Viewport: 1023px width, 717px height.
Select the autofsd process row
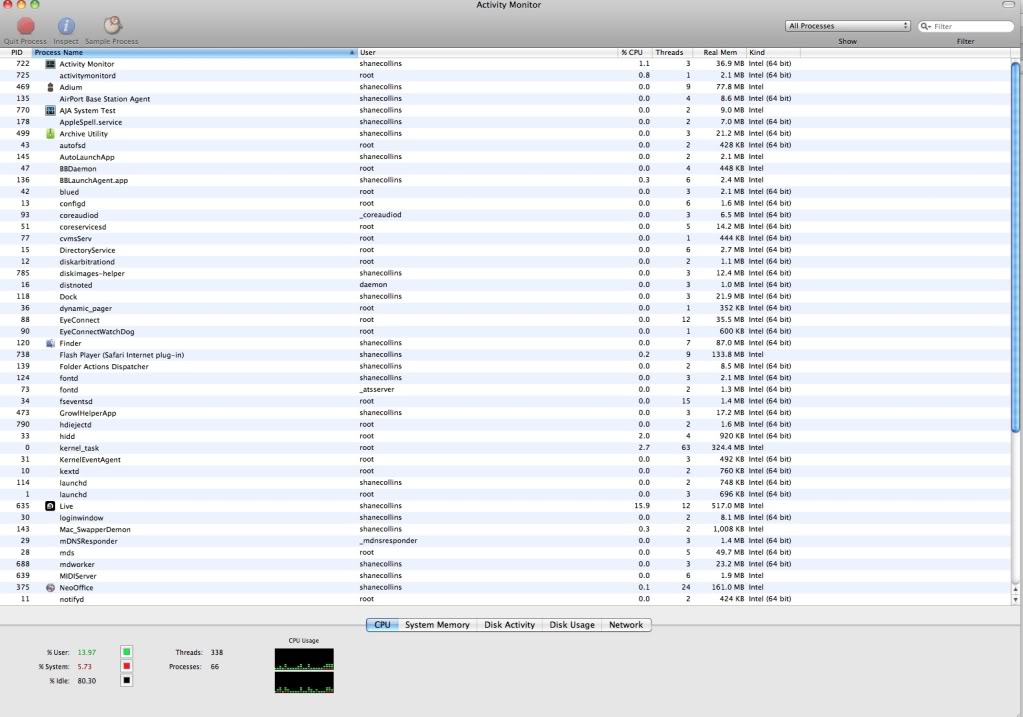(x=506, y=145)
